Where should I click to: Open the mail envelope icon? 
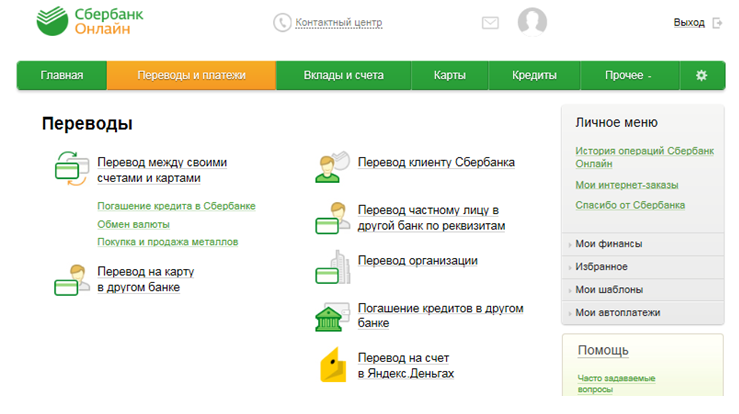(490, 23)
